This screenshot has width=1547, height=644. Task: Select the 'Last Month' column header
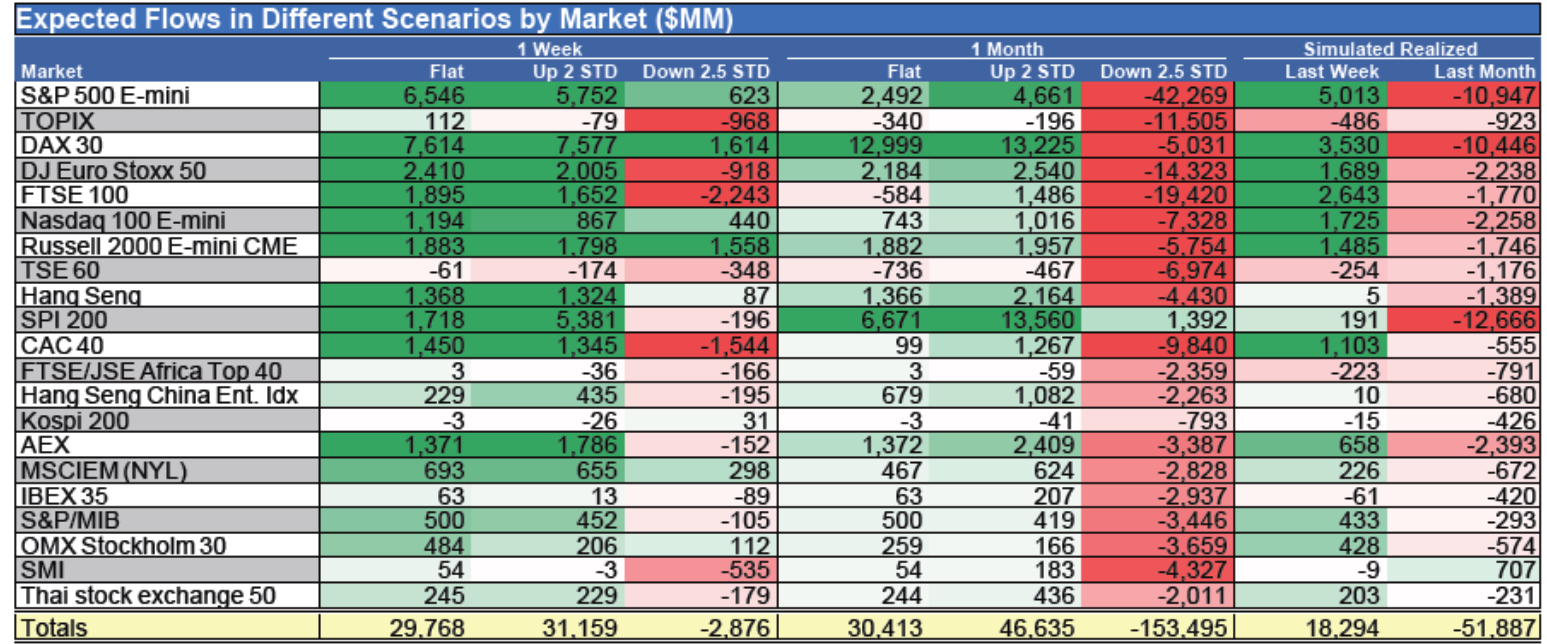(x=1485, y=71)
